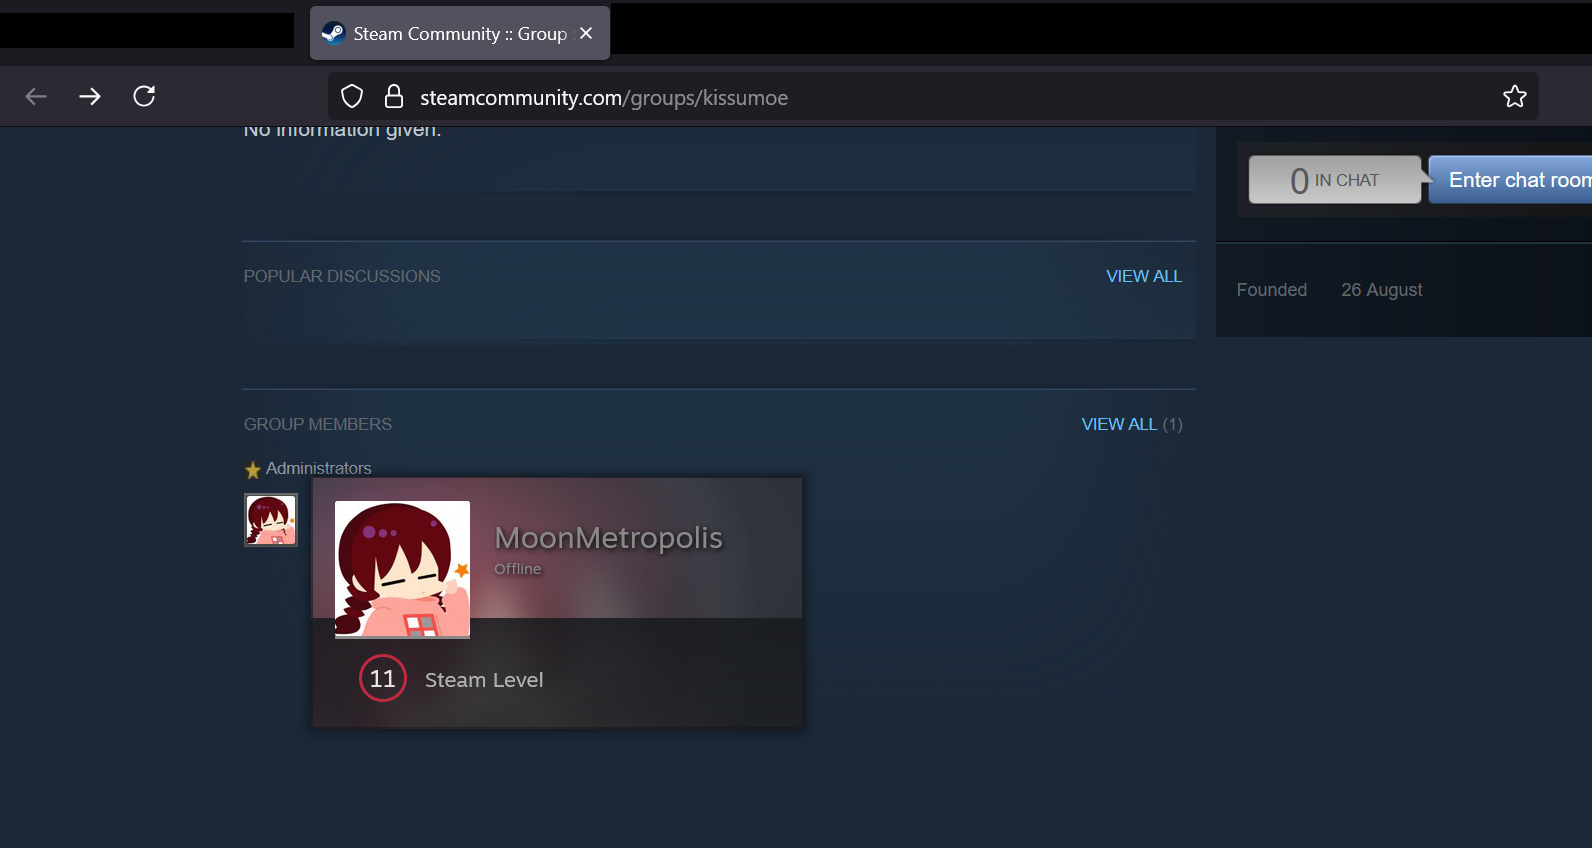This screenshot has height=848, width=1592.
Task: Click the 0 In Chat counter
Action: click(x=1334, y=180)
